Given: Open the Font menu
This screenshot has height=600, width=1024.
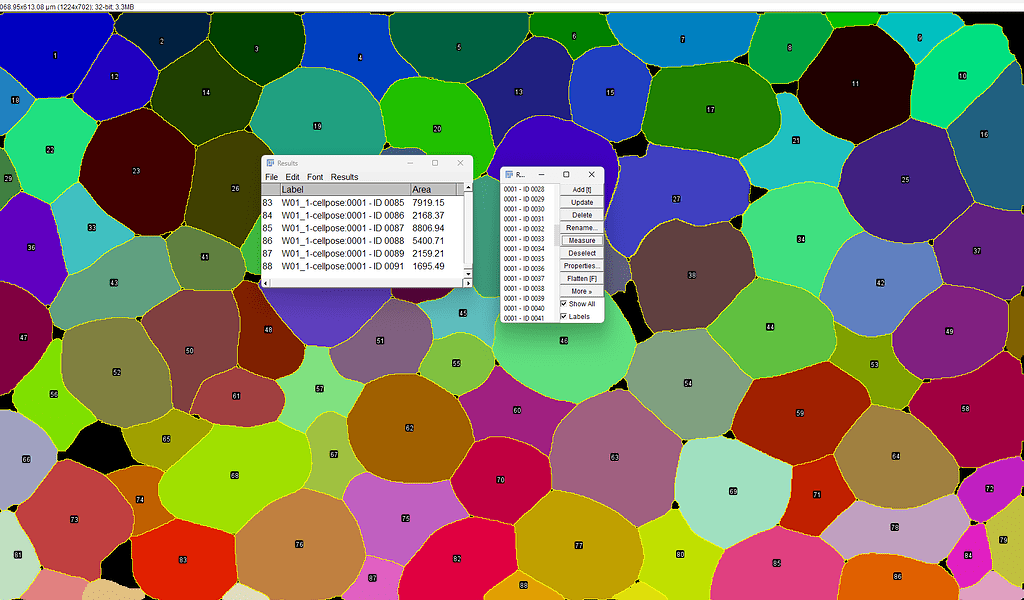Looking at the screenshot, I should point(315,177).
